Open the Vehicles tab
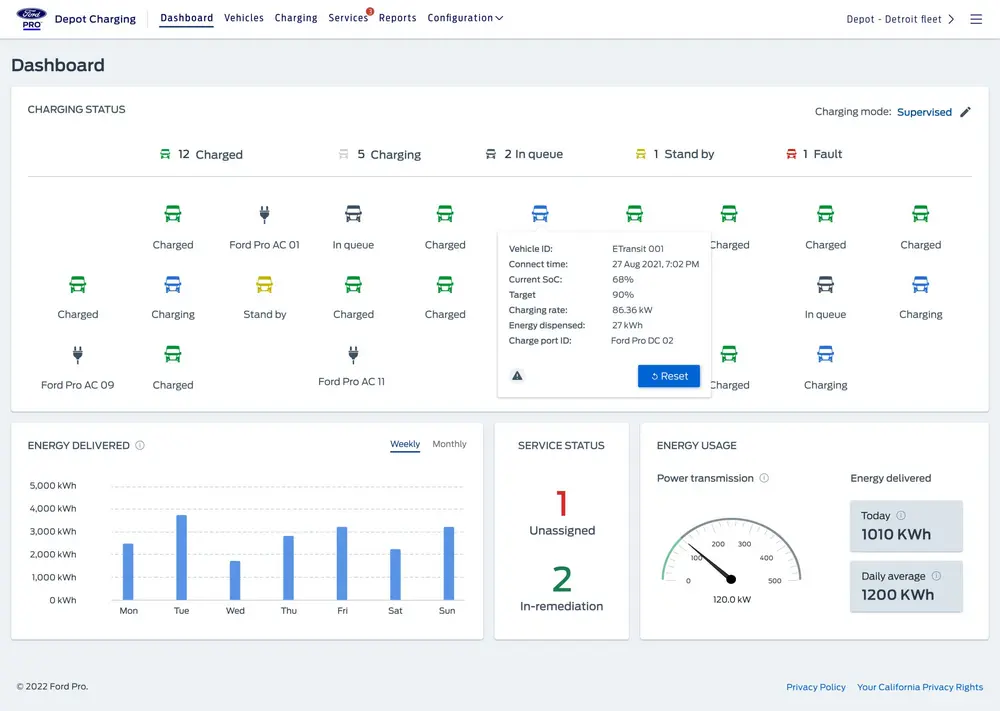Image resolution: width=1000 pixels, height=711 pixels. coord(244,18)
